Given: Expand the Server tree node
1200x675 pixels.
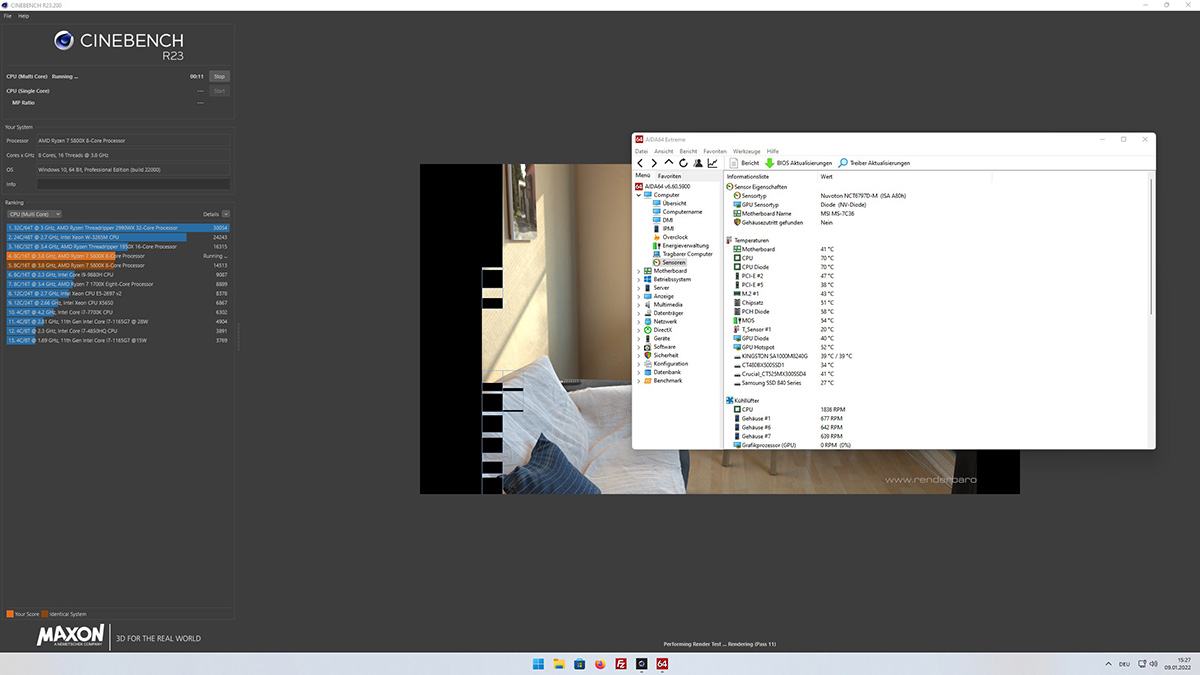Looking at the screenshot, I should [639, 287].
